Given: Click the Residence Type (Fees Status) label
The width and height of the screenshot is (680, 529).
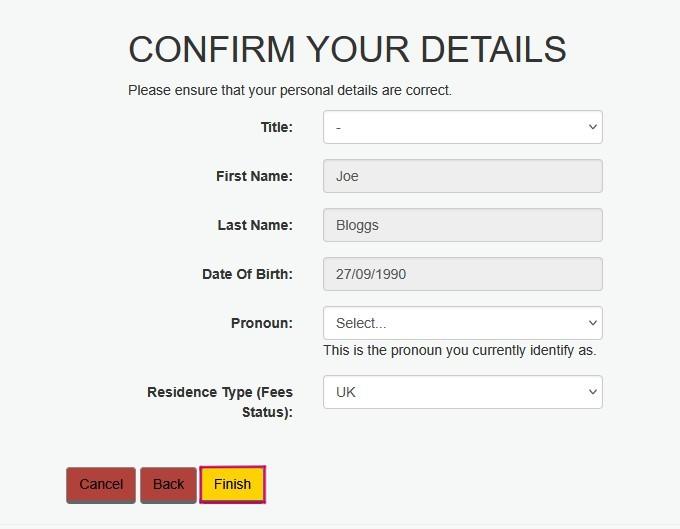Looking at the screenshot, I should coord(220,401).
